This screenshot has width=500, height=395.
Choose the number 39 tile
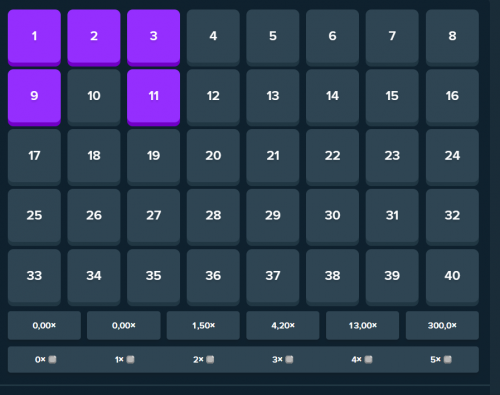pyautogui.click(x=392, y=277)
